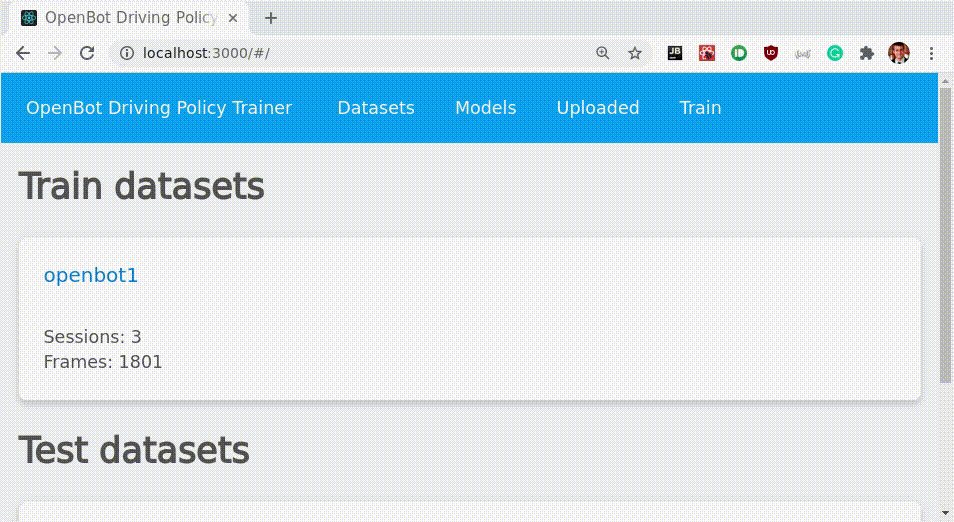Click the scrollbar down arrow

coord(945,514)
